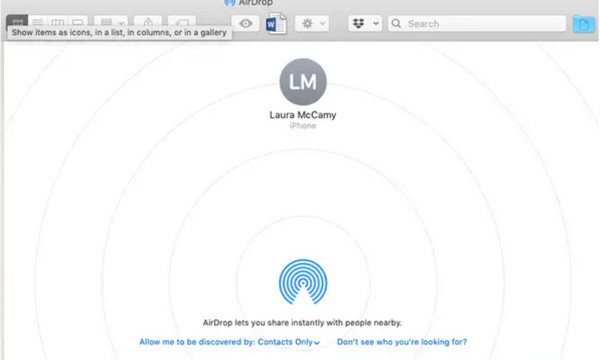Open the Dropbox toolbar menu
This screenshot has height=360, width=600.
coord(365,24)
